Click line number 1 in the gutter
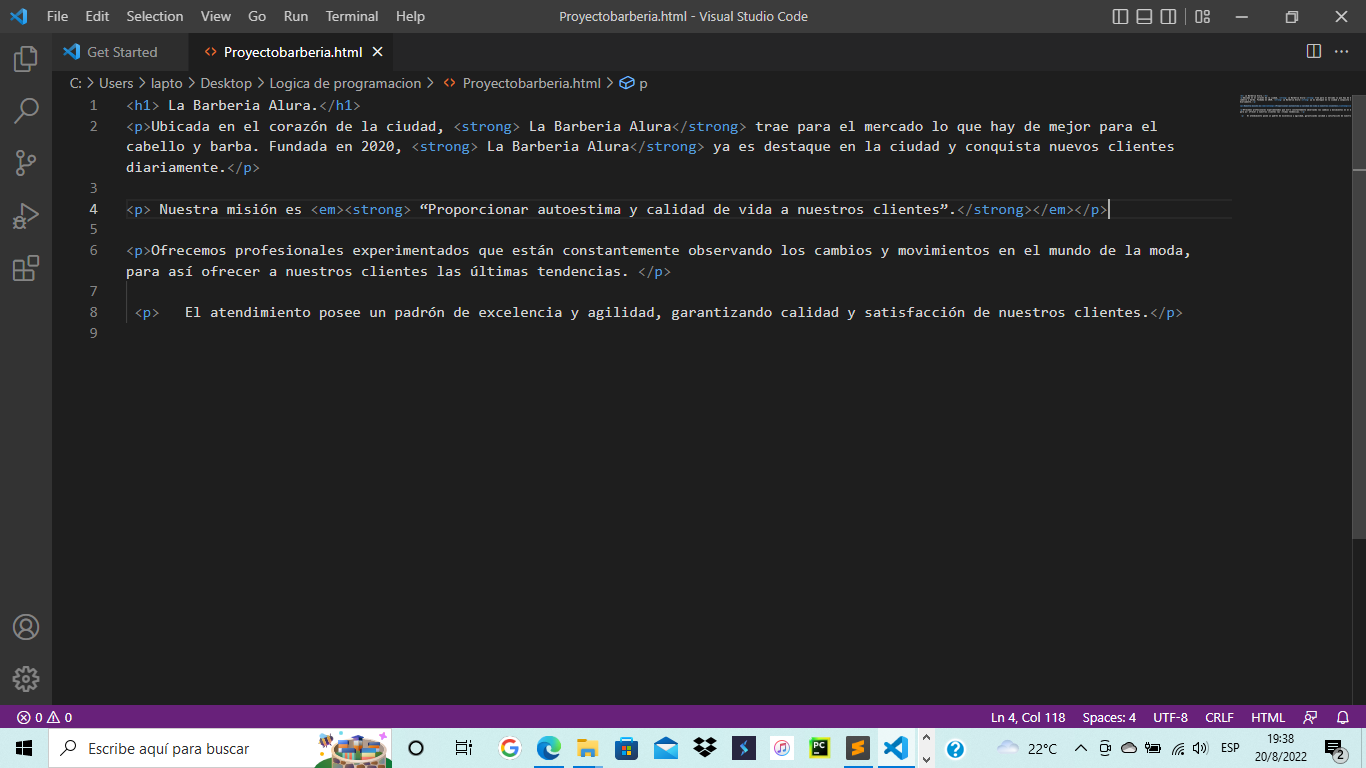Viewport: 1366px width, 768px height. [x=93, y=105]
